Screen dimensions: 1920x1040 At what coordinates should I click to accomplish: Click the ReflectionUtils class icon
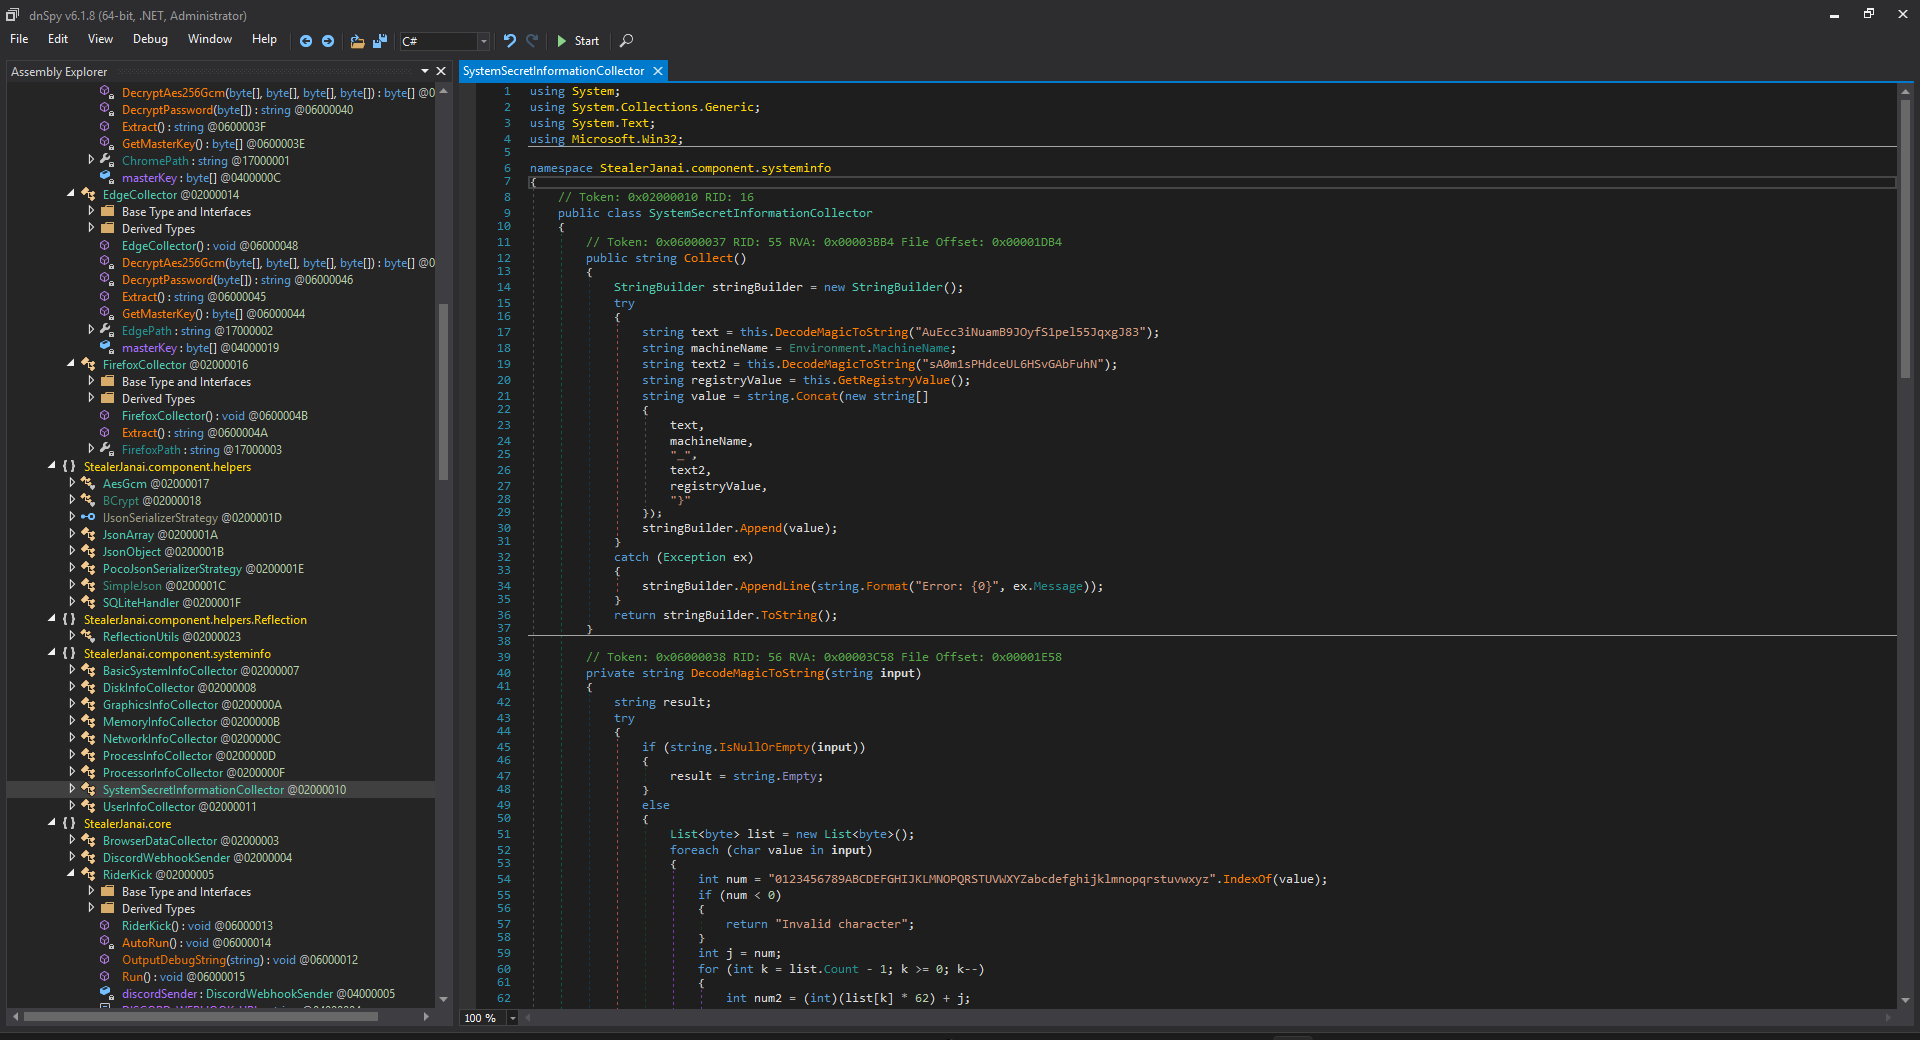[88, 637]
